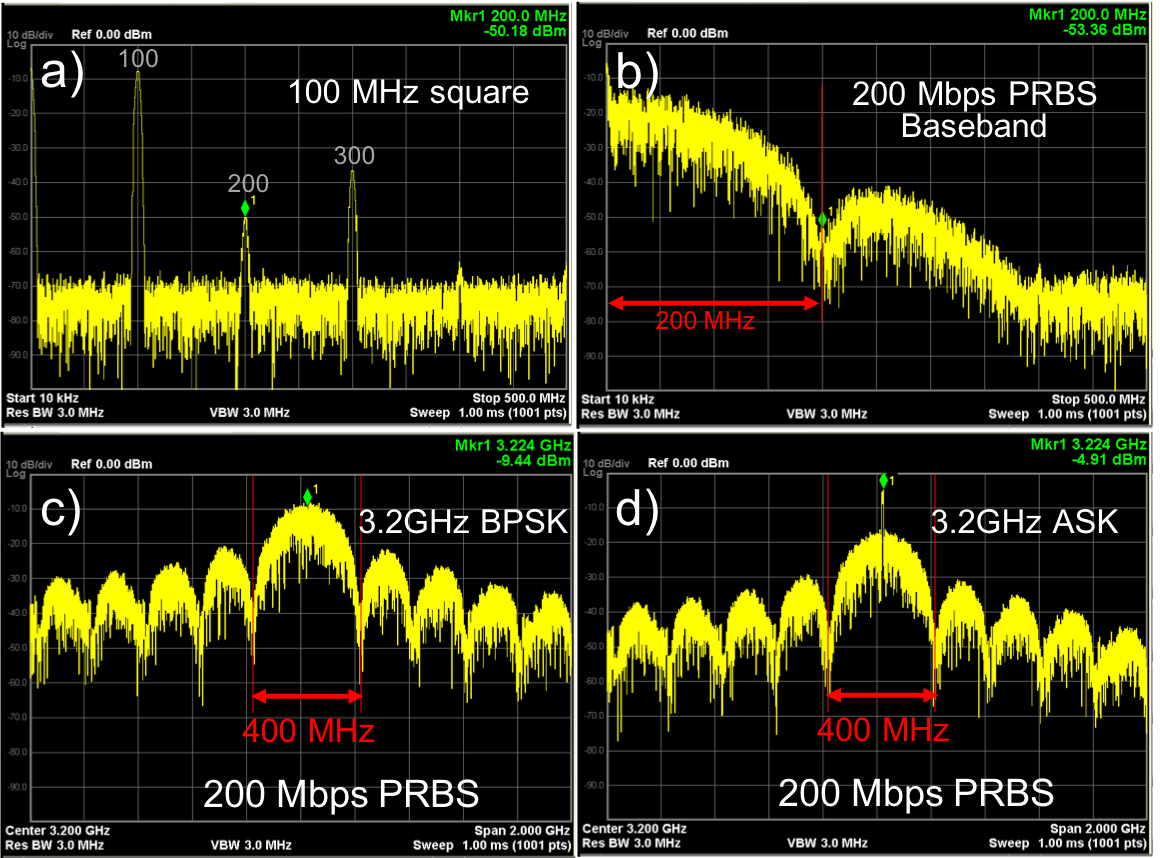Click the red 200 MHz arrow in panel b
This screenshot has height=858, width=1160.
point(715,302)
